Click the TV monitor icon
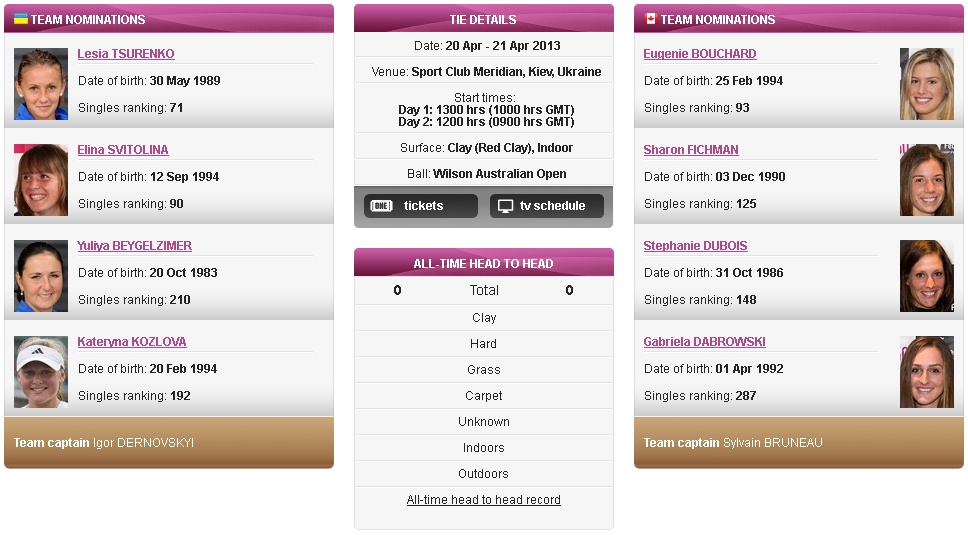Image resolution: width=968 pixels, height=535 pixels. coord(506,206)
